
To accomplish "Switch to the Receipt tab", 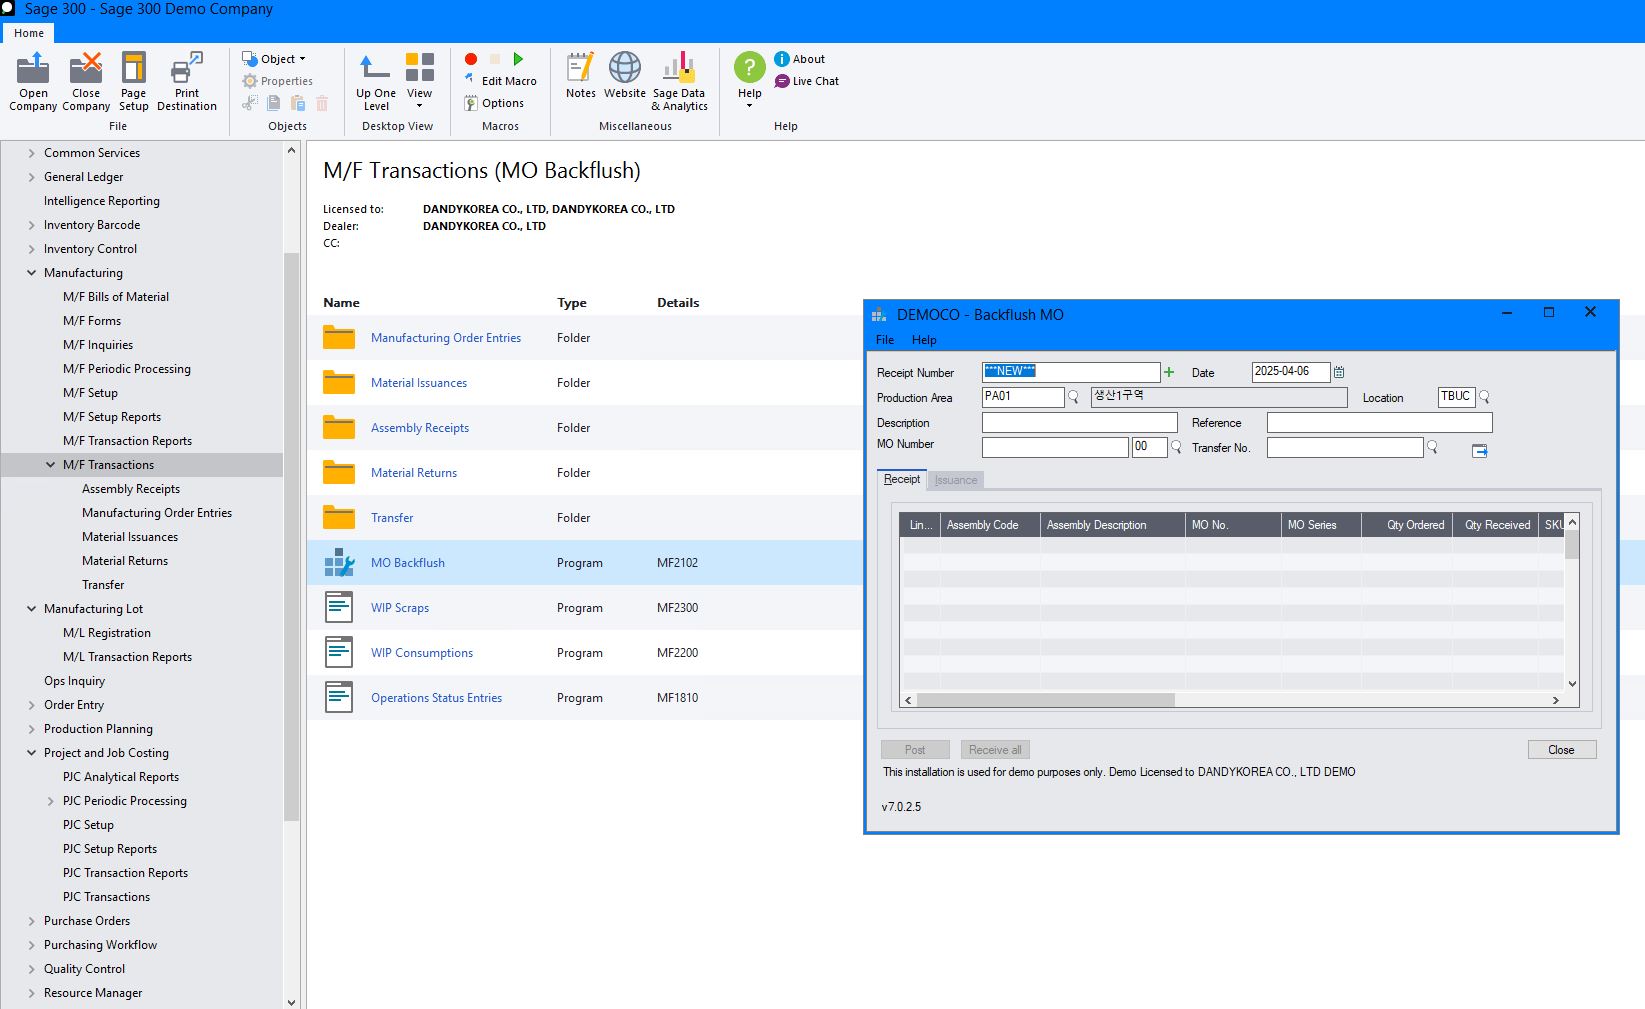I will pyautogui.click(x=902, y=480).
